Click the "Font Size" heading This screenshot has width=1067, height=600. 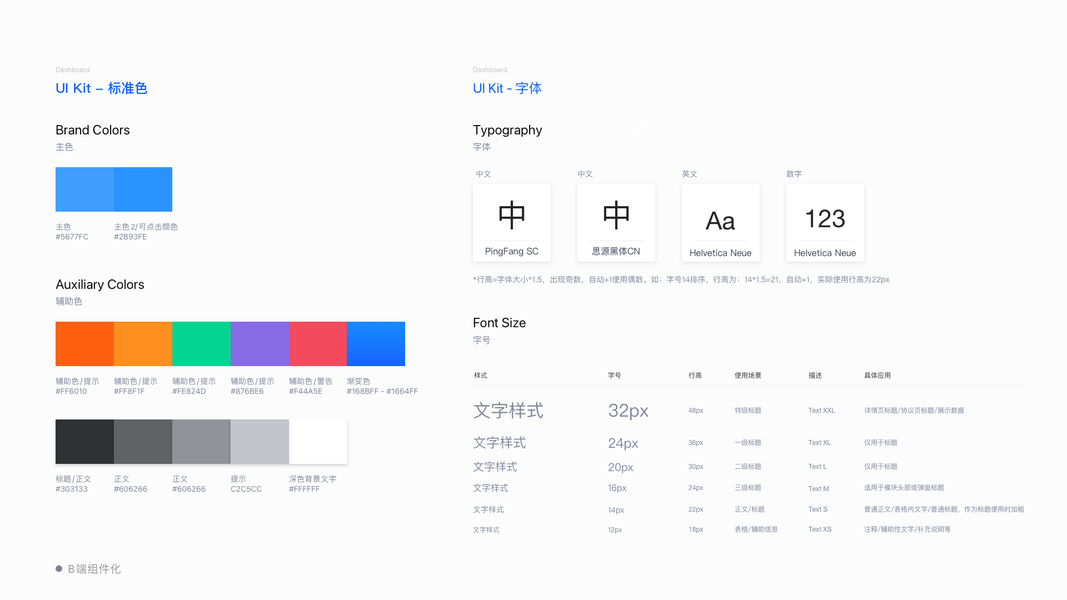[499, 323]
